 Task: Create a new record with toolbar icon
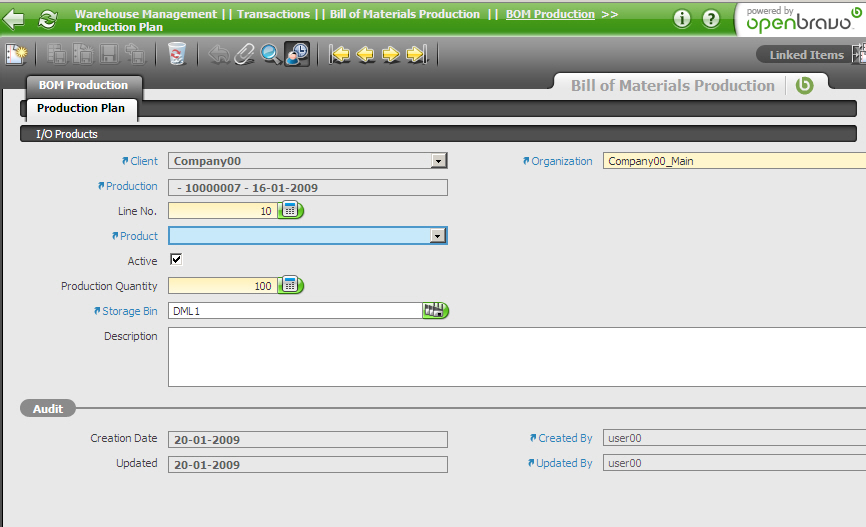pos(17,54)
